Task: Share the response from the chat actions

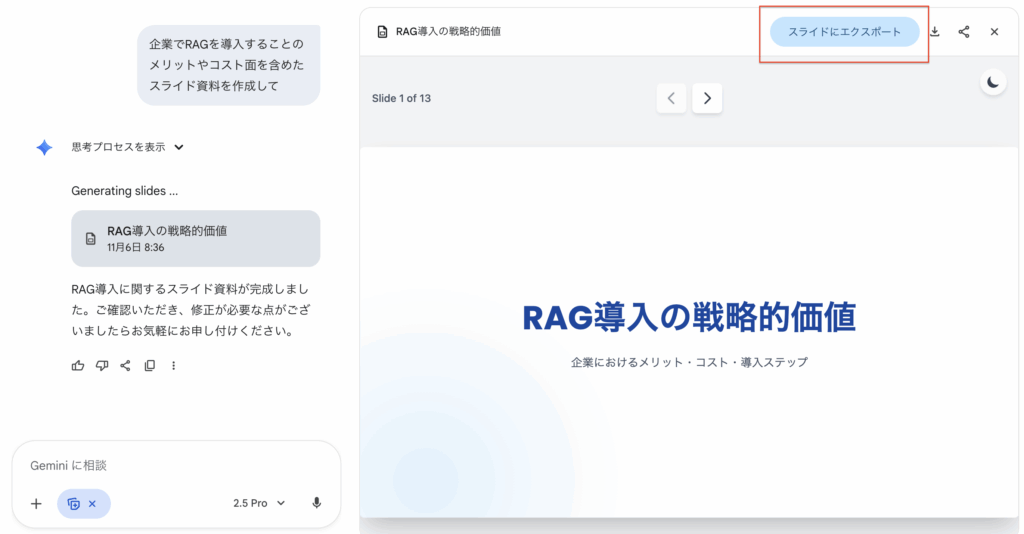Action: click(x=126, y=366)
